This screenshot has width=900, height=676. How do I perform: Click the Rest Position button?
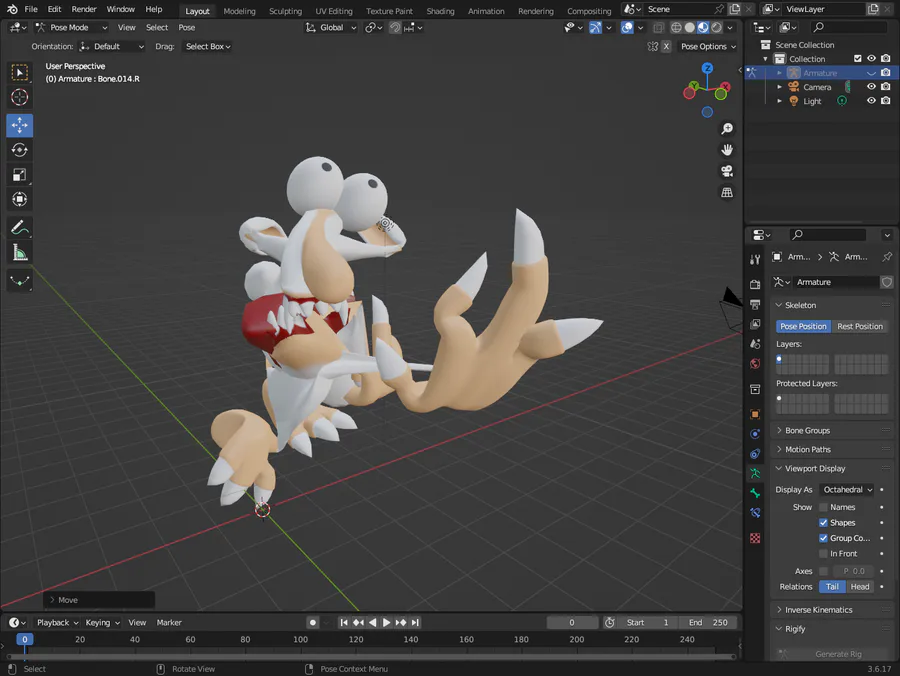pos(860,326)
